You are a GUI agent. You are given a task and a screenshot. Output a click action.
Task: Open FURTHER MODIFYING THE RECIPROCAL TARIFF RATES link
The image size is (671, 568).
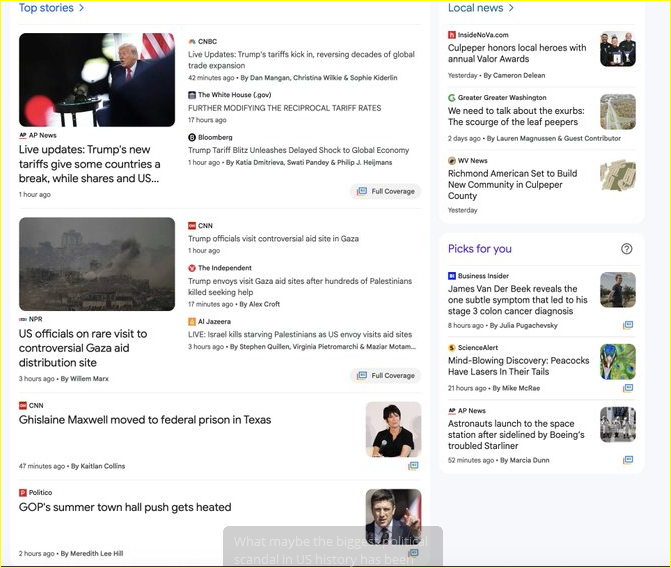285,108
